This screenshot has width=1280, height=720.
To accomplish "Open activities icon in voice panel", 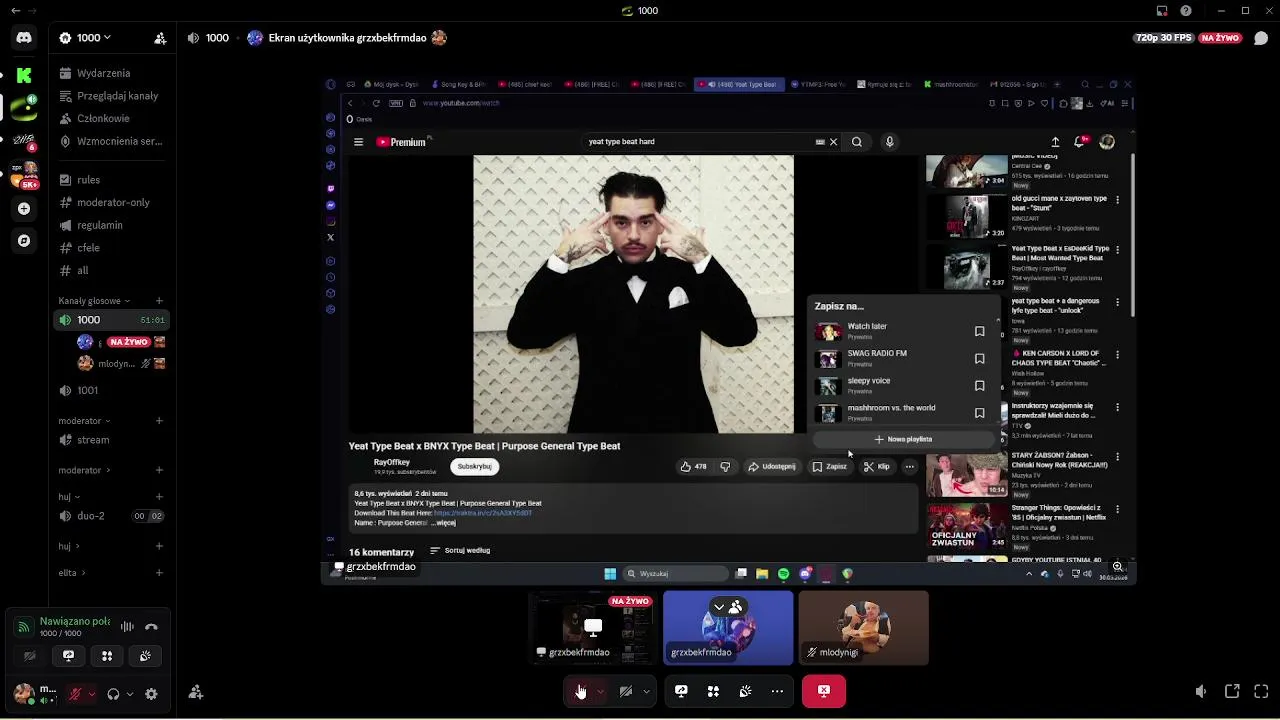I will 107,656.
